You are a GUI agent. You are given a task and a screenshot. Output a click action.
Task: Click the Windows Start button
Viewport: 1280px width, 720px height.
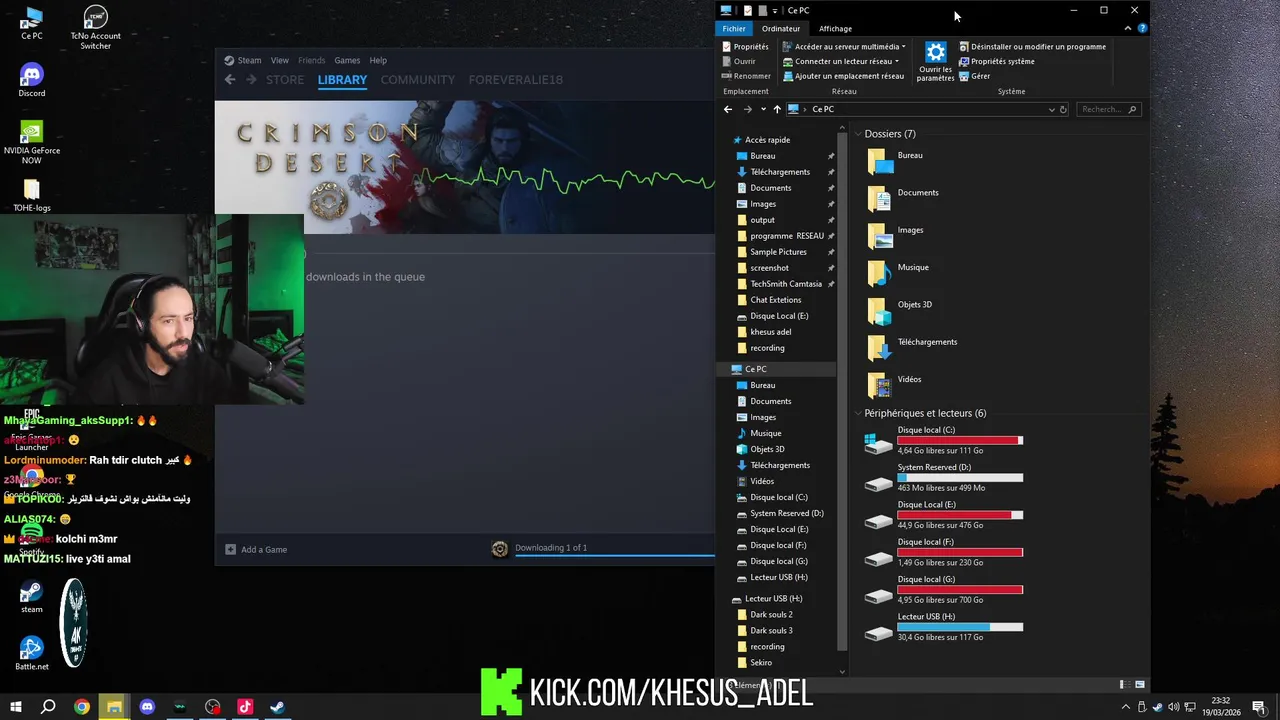(x=15, y=707)
